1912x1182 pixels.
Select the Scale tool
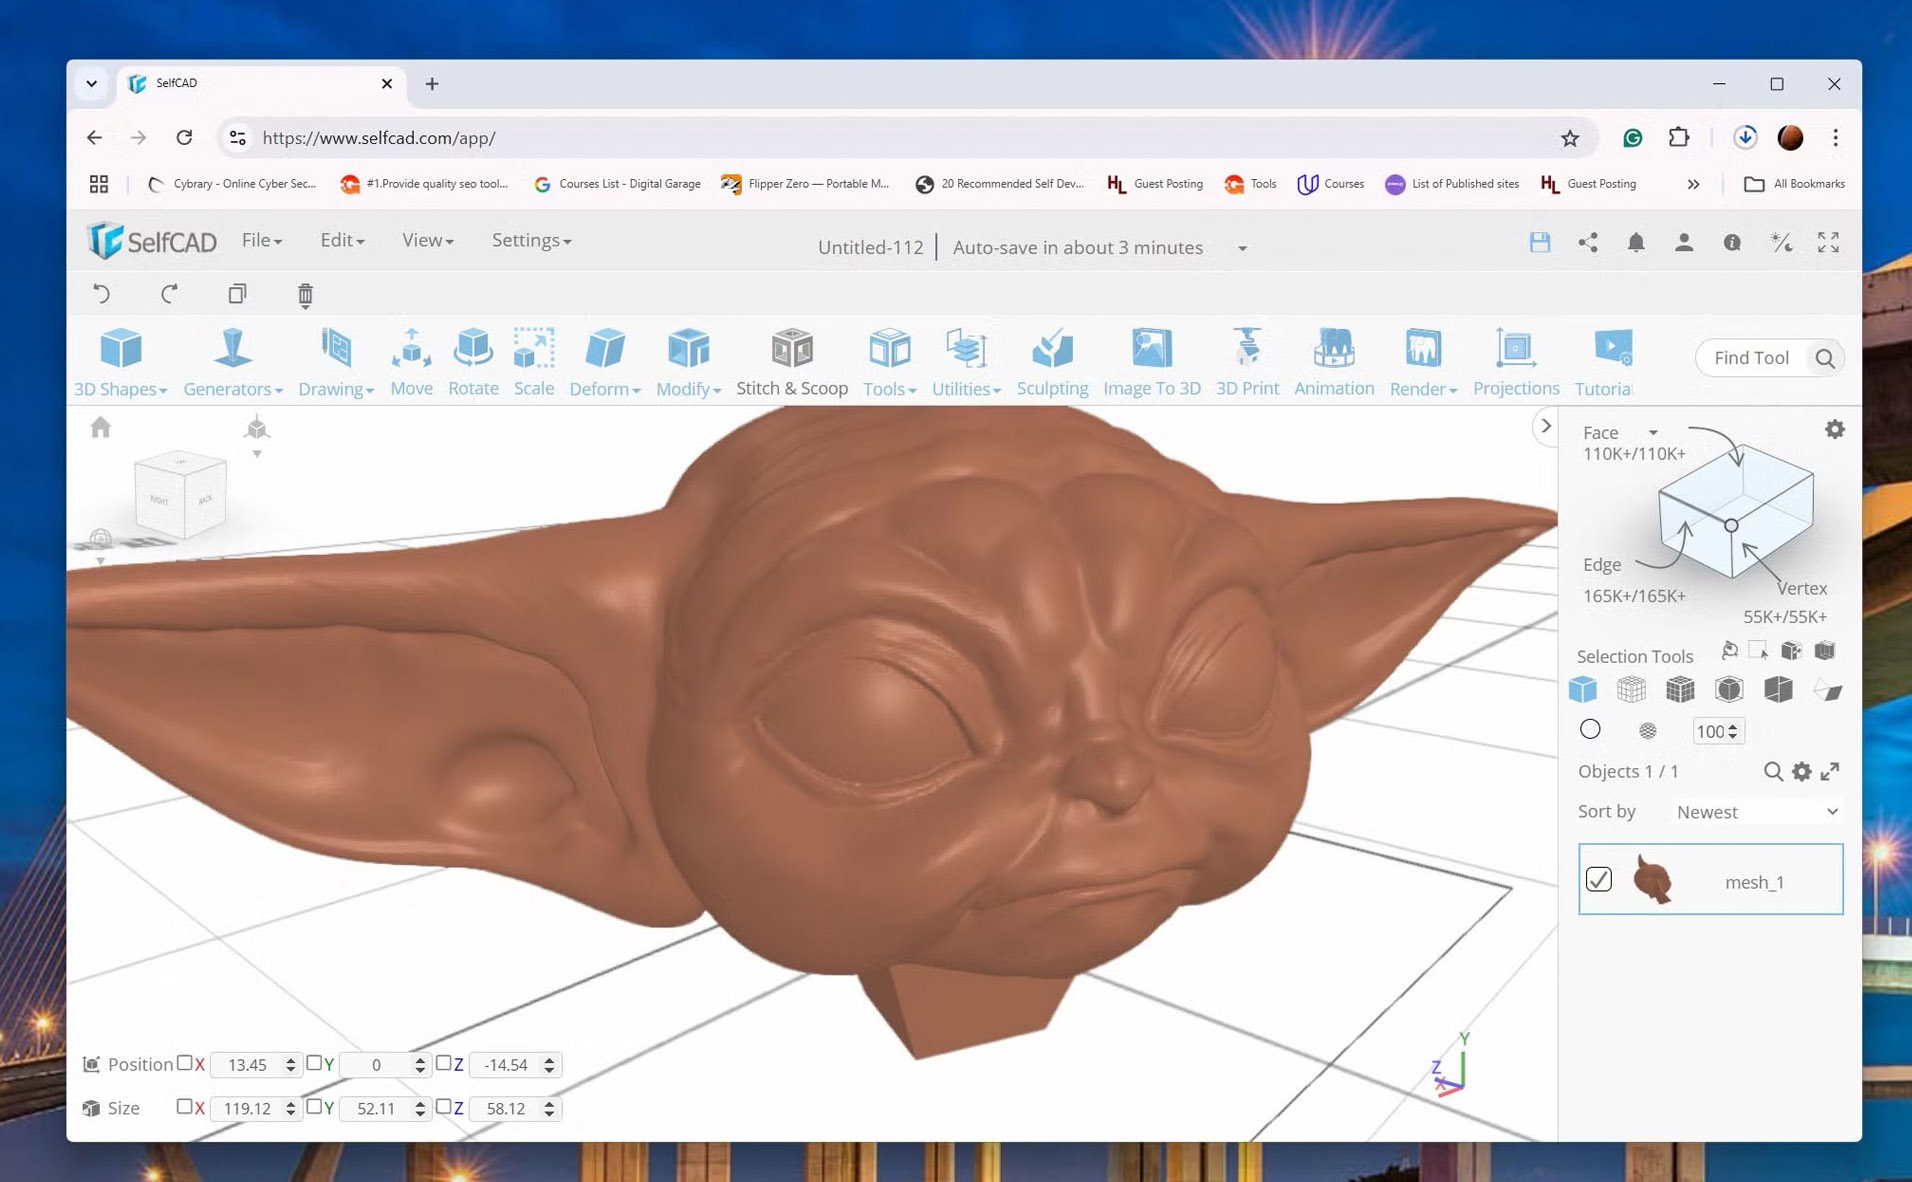pyautogui.click(x=534, y=362)
